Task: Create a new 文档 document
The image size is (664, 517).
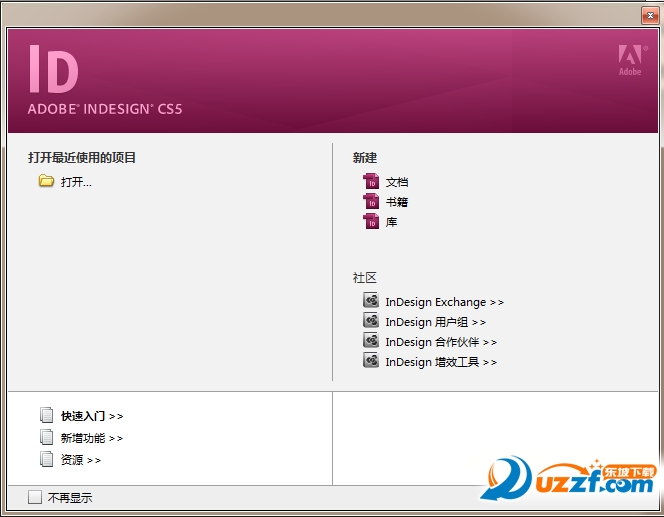Action: click(397, 182)
